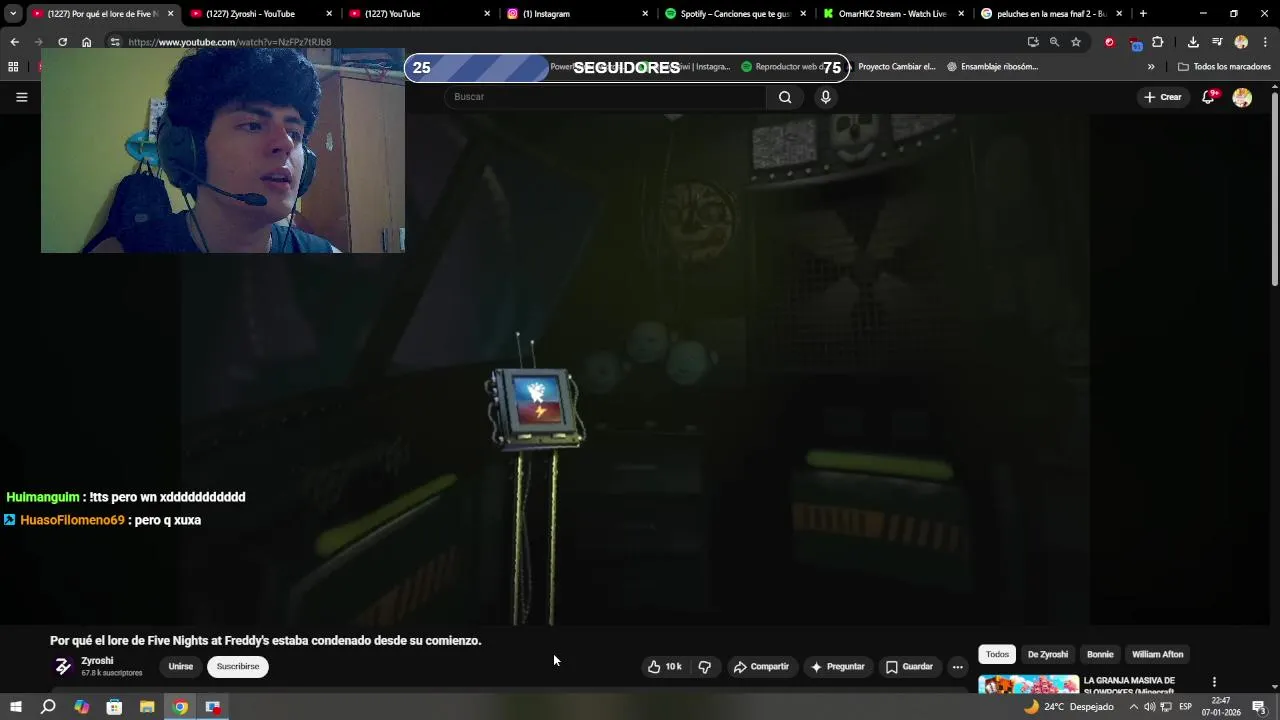
Task: Select the William Afton filter chip
Action: point(1157,654)
